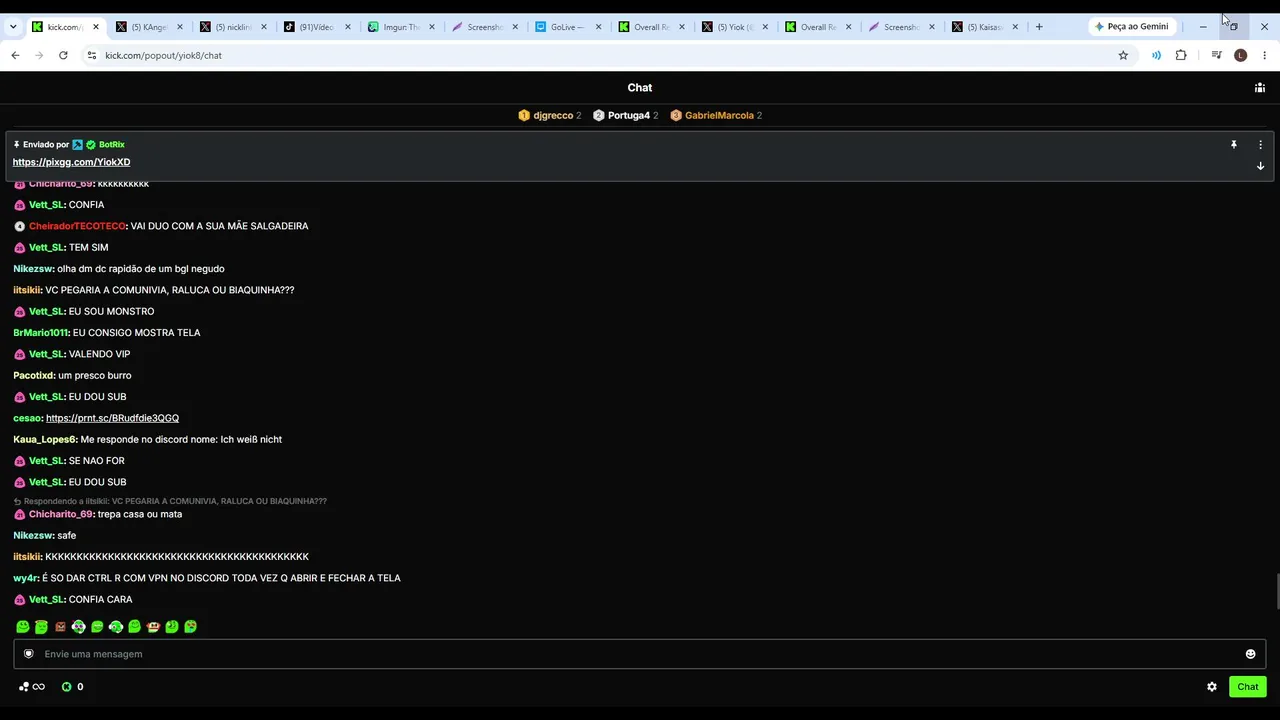Click username Pacotixd
This screenshot has height=720, width=1280.
(33, 375)
